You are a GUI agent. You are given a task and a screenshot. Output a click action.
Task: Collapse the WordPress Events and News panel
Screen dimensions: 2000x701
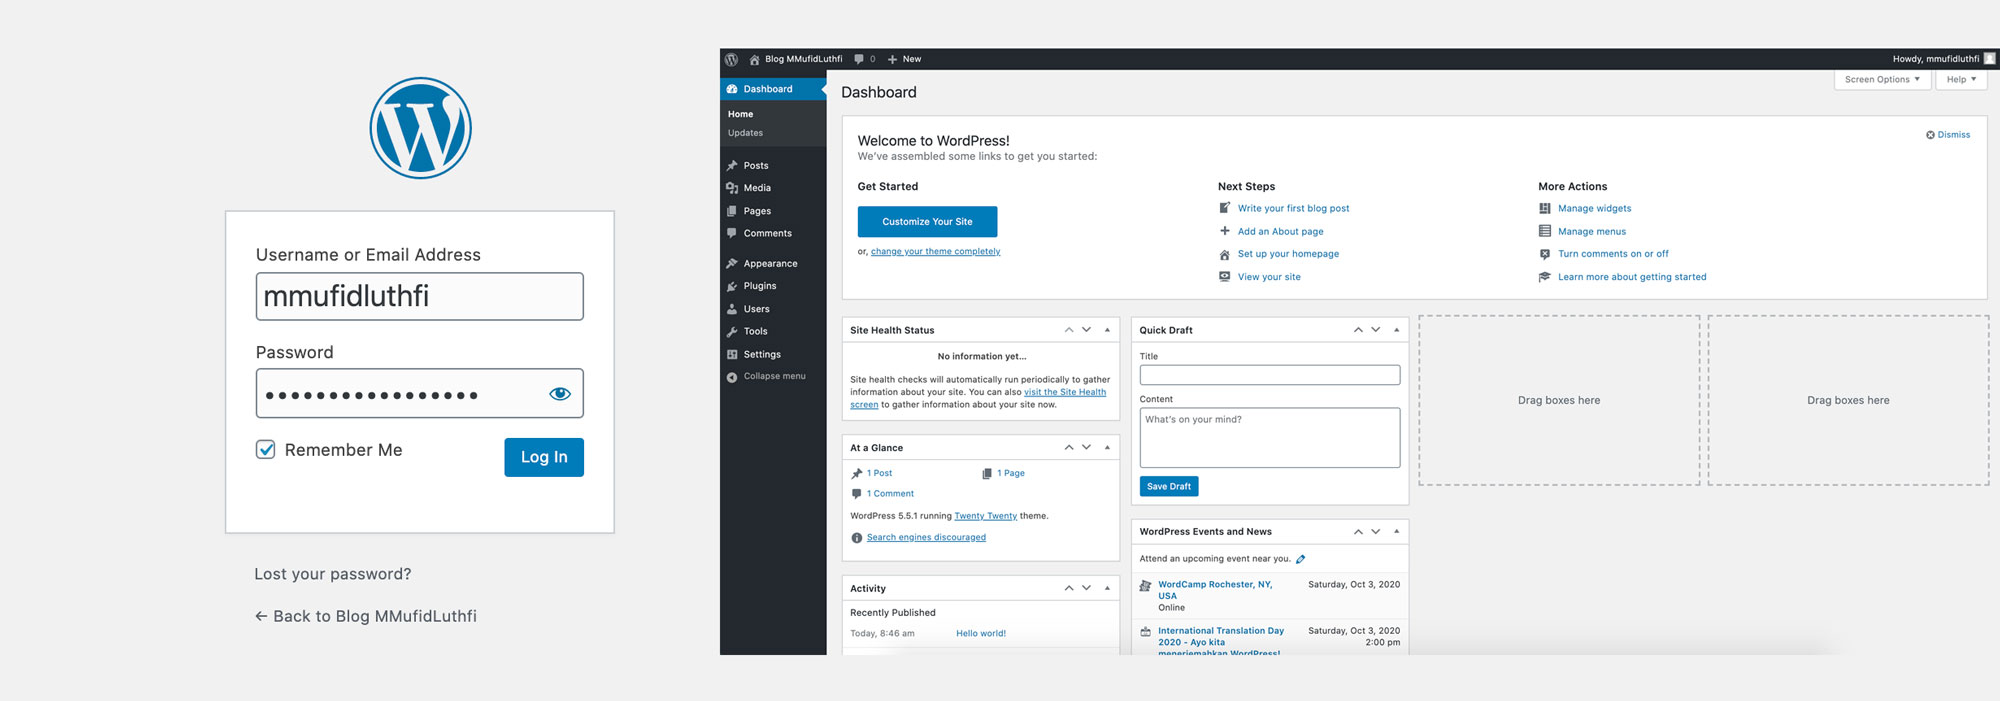[x=1396, y=532]
